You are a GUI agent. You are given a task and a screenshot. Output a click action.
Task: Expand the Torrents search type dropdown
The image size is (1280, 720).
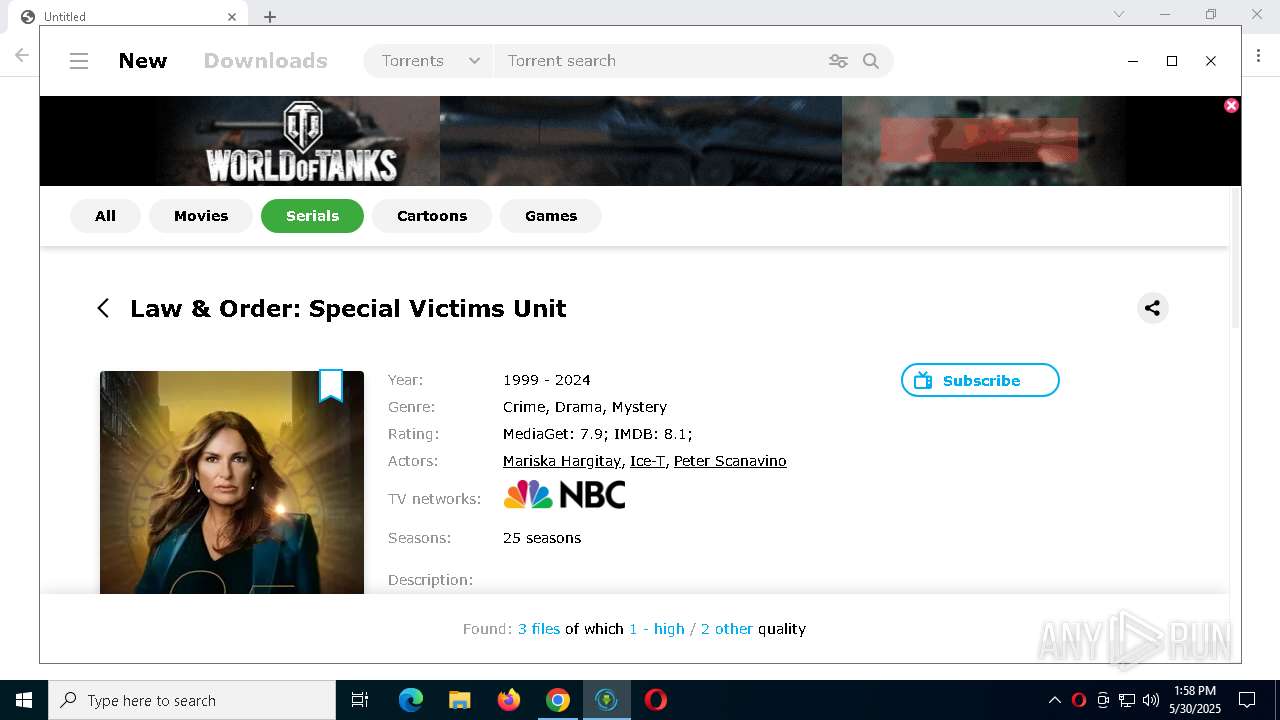click(x=429, y=61)
